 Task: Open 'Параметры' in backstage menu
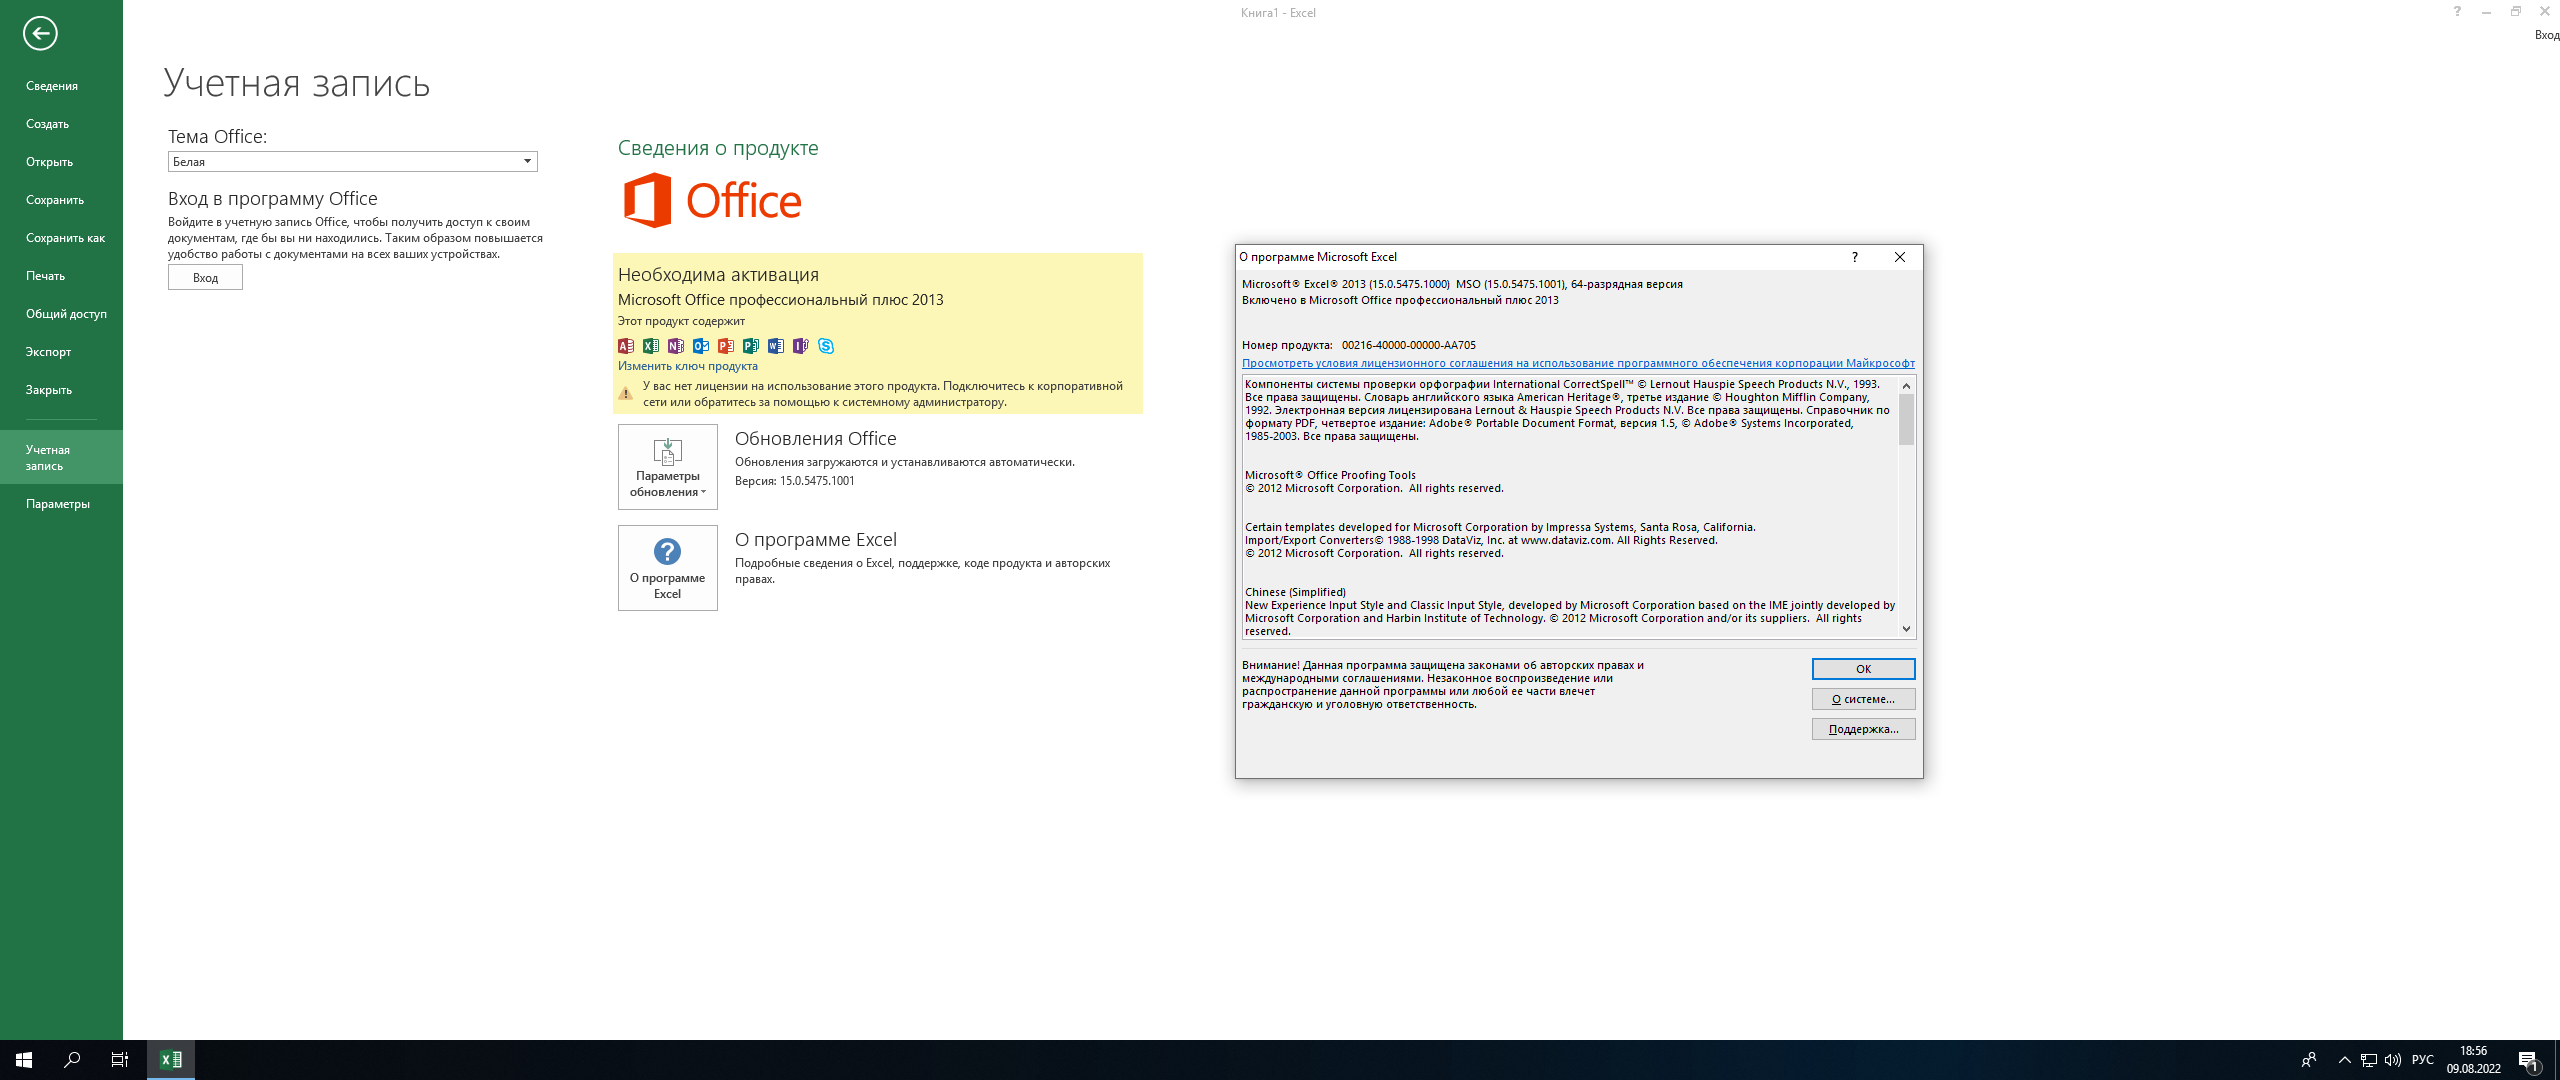tap(61, 504)
